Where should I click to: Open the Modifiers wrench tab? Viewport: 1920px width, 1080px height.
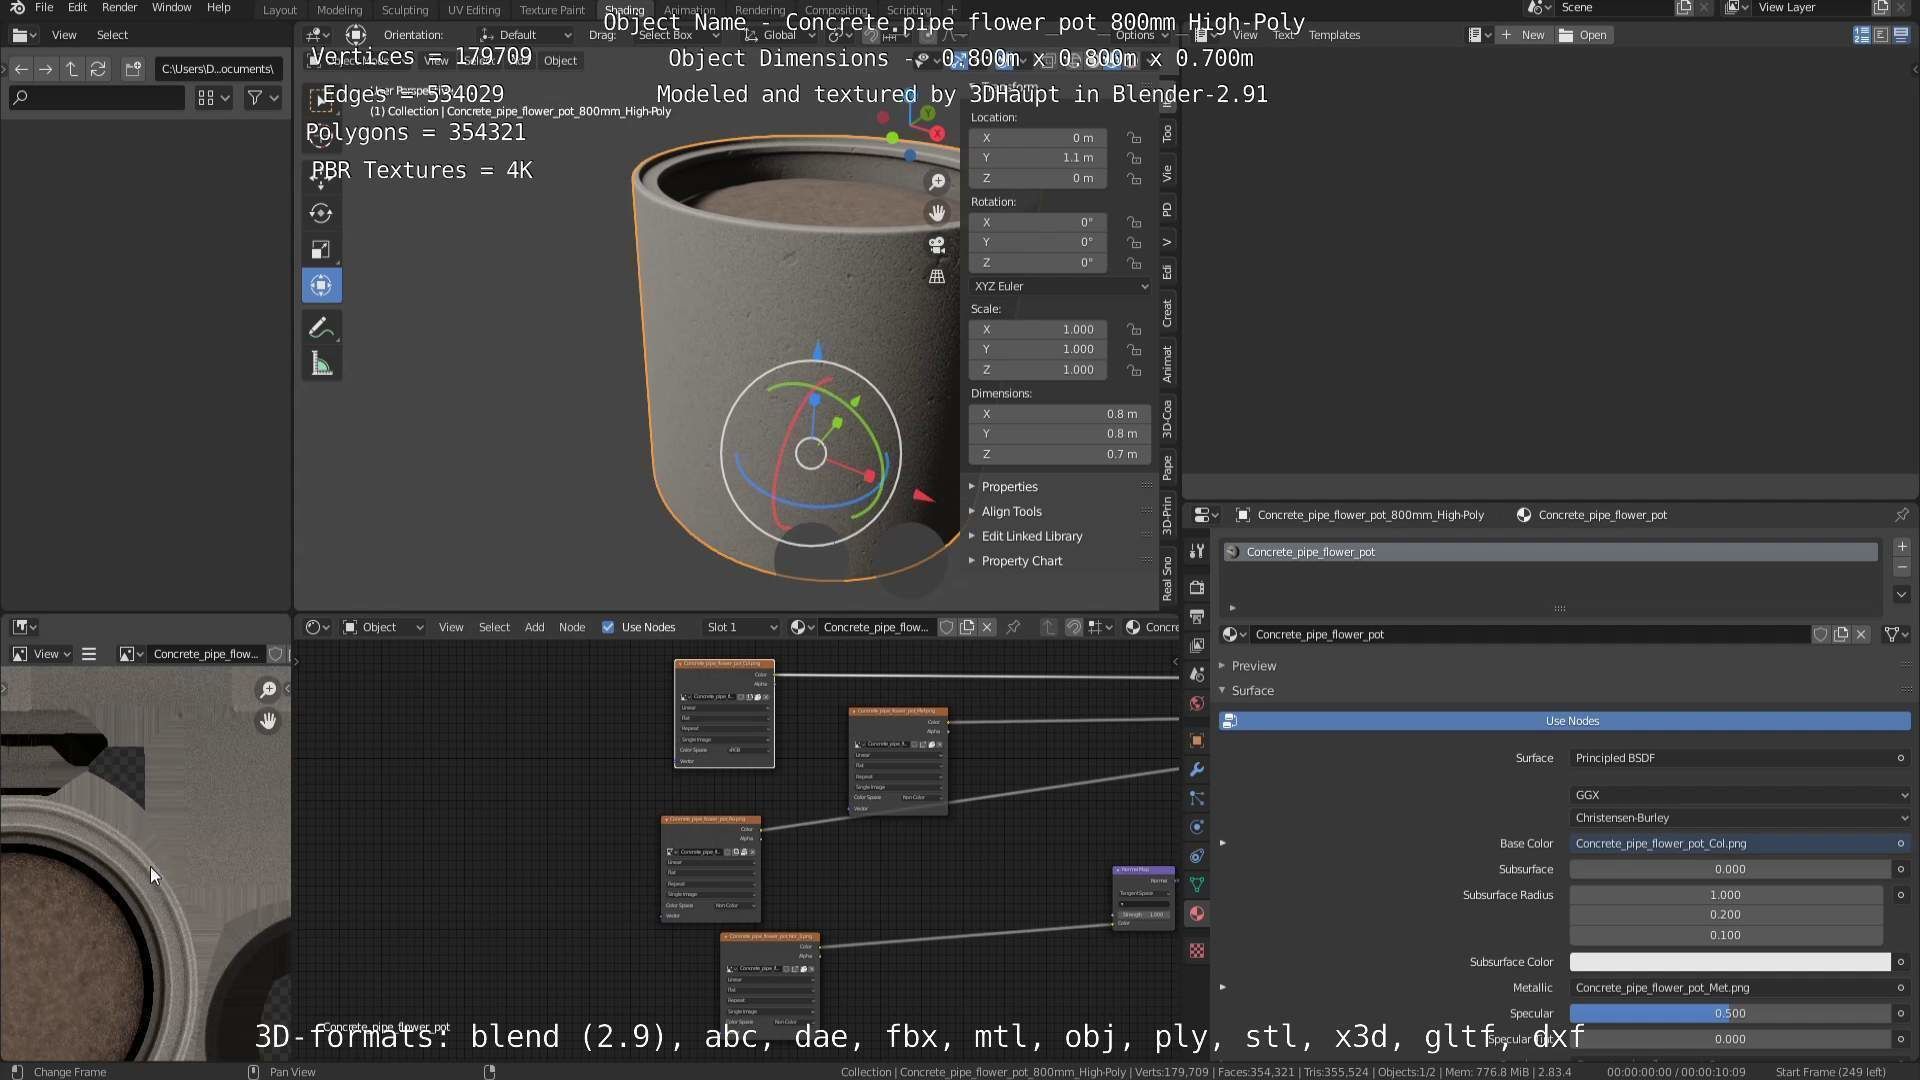pyautogui.click(x=1197, y=770)
